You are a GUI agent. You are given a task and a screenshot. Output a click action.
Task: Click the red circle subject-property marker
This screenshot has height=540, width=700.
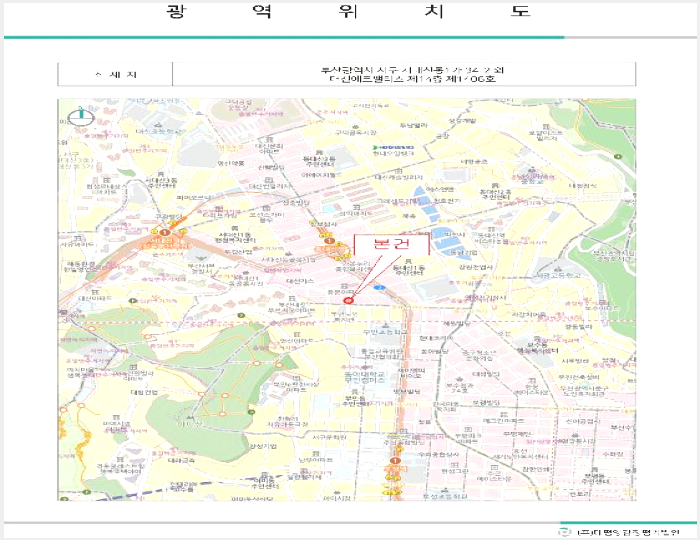[349, 300]
